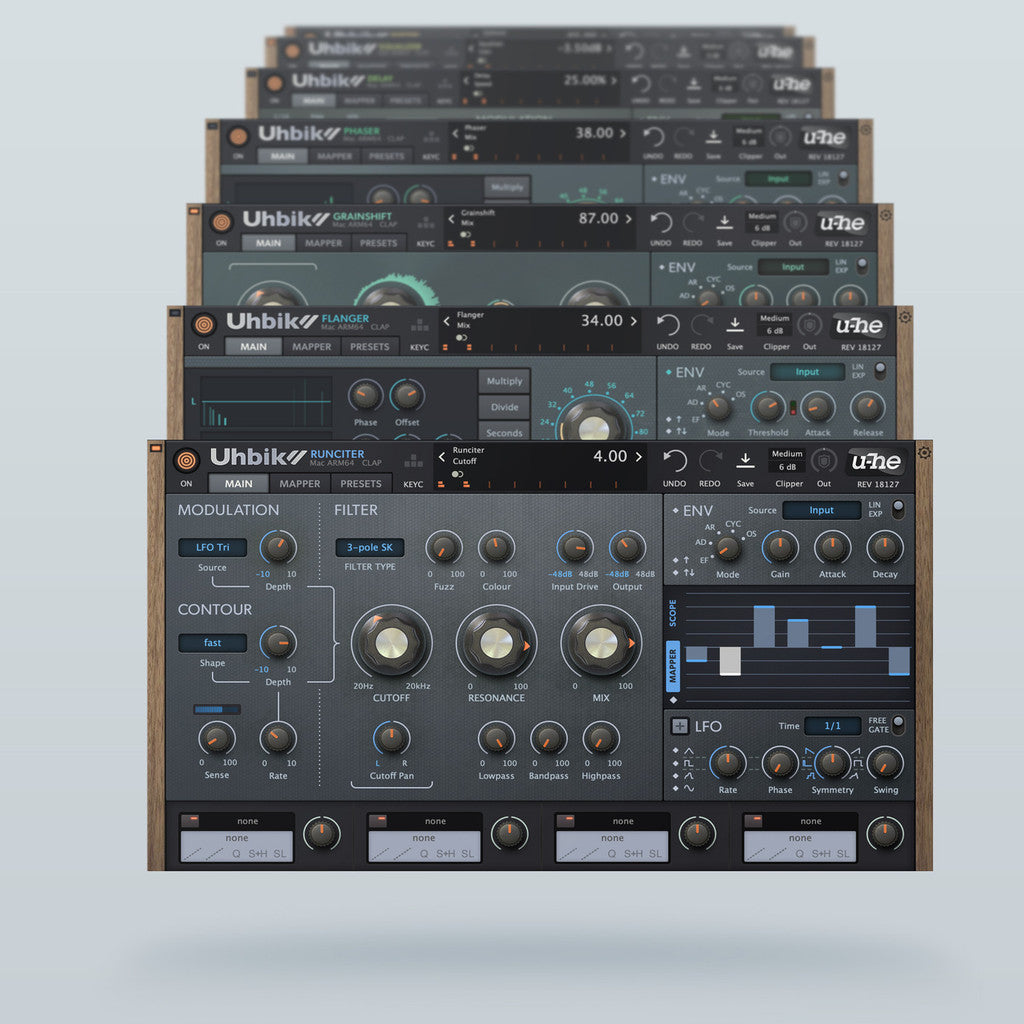Open the gear settings on Flanger frame
This screenshot has height=1024, width=1024.
904,317
